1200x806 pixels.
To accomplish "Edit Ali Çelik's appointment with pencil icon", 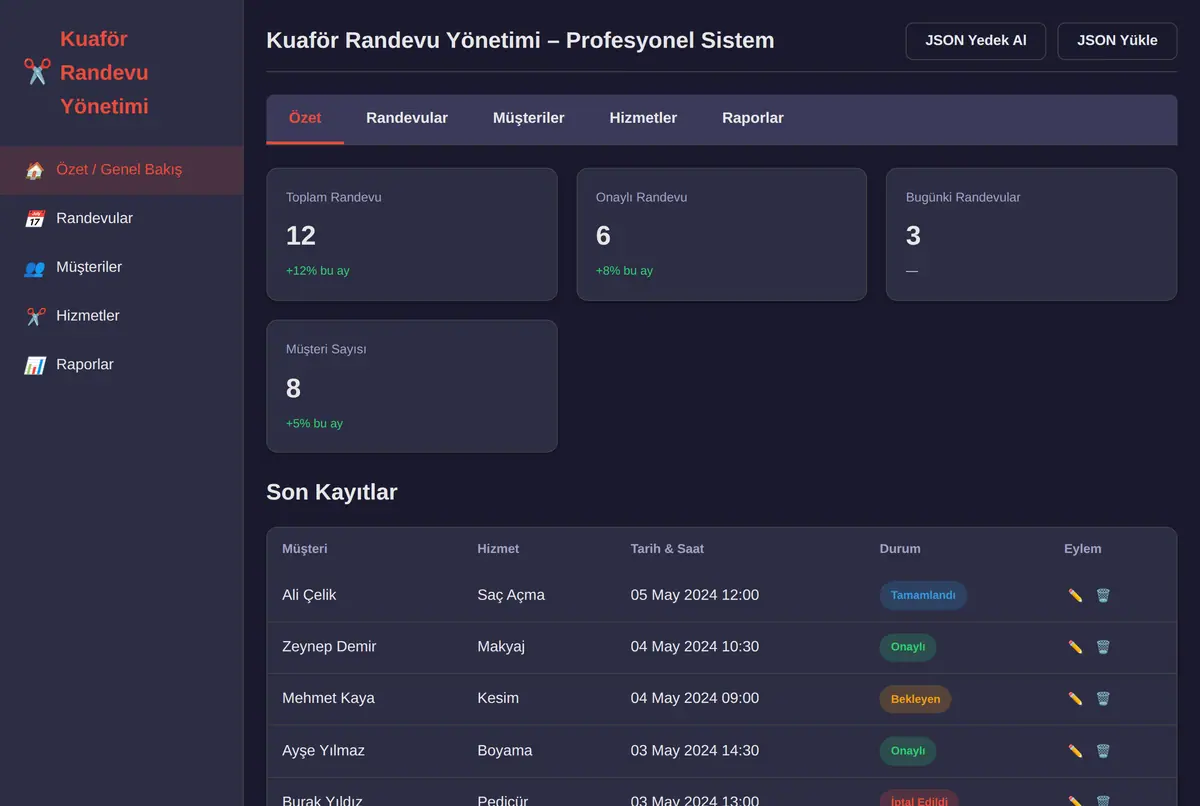I will coord(1075,595).
